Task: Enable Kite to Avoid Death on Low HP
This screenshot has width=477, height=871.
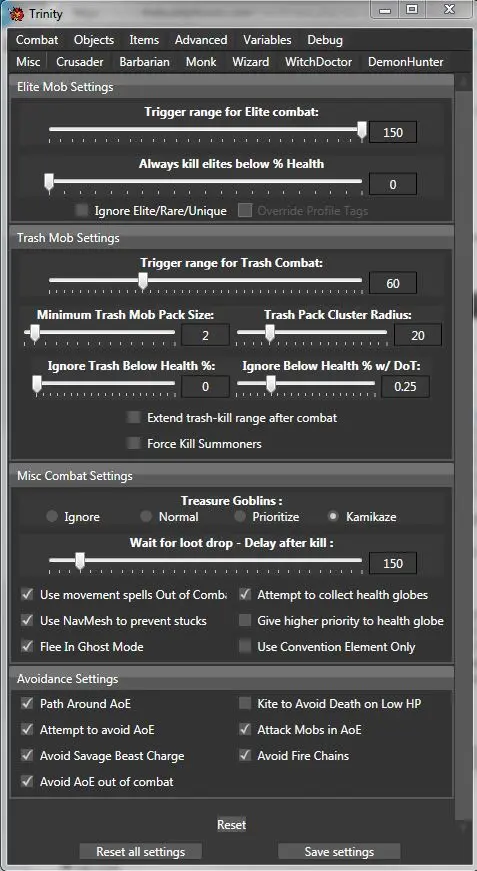Action: tap(245, 704)
